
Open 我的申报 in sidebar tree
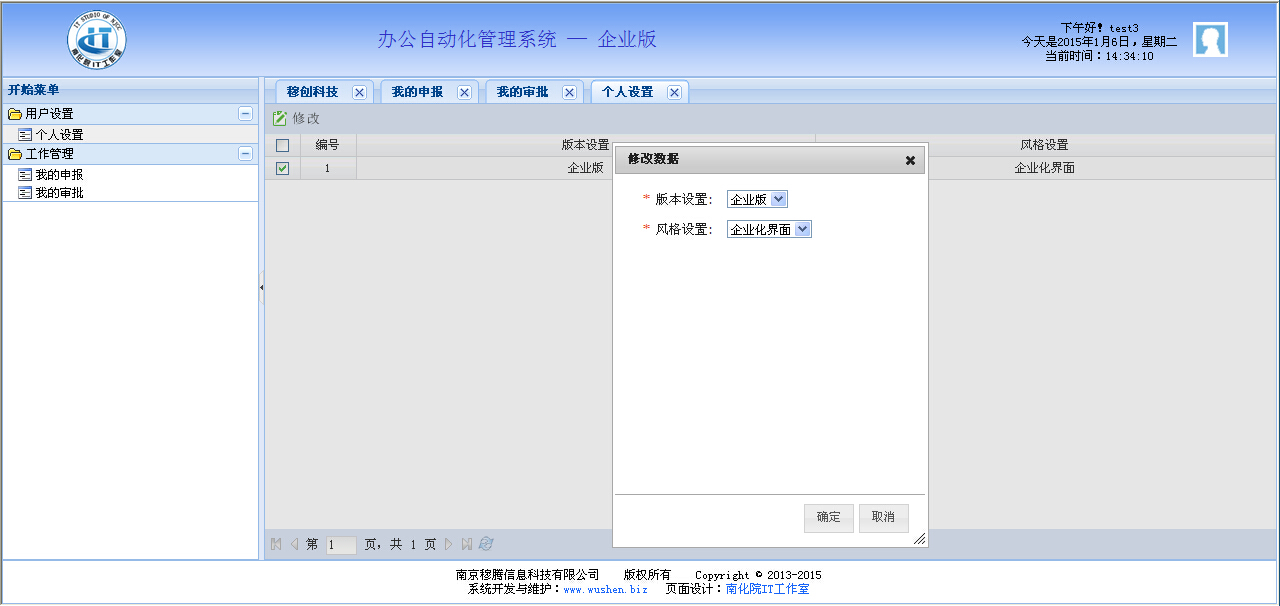[59, 175]
